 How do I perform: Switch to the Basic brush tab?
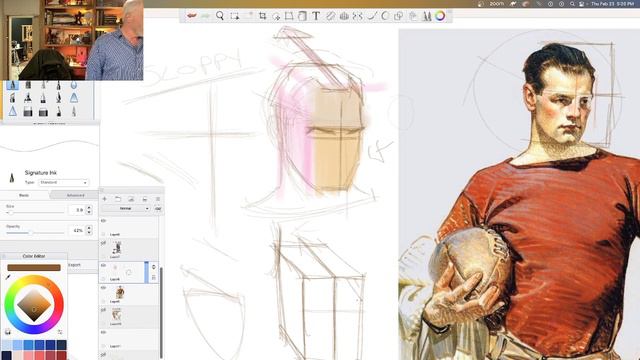click(x=24, y=196)
